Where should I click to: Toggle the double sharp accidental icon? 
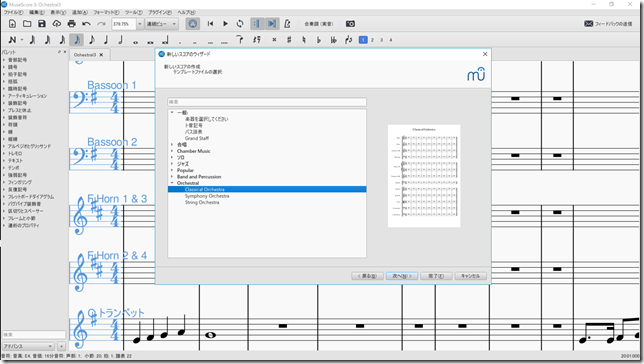pos(274,40)
